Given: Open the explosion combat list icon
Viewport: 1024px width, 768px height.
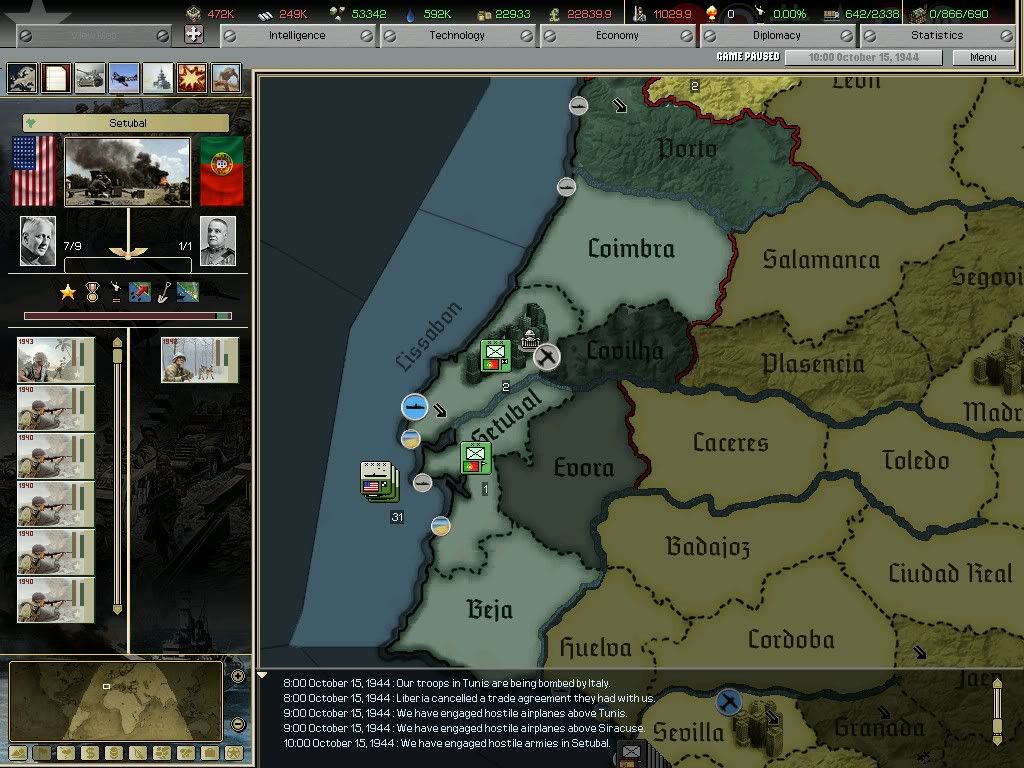Looking at the screenshot, I should [x=192, y=77].
